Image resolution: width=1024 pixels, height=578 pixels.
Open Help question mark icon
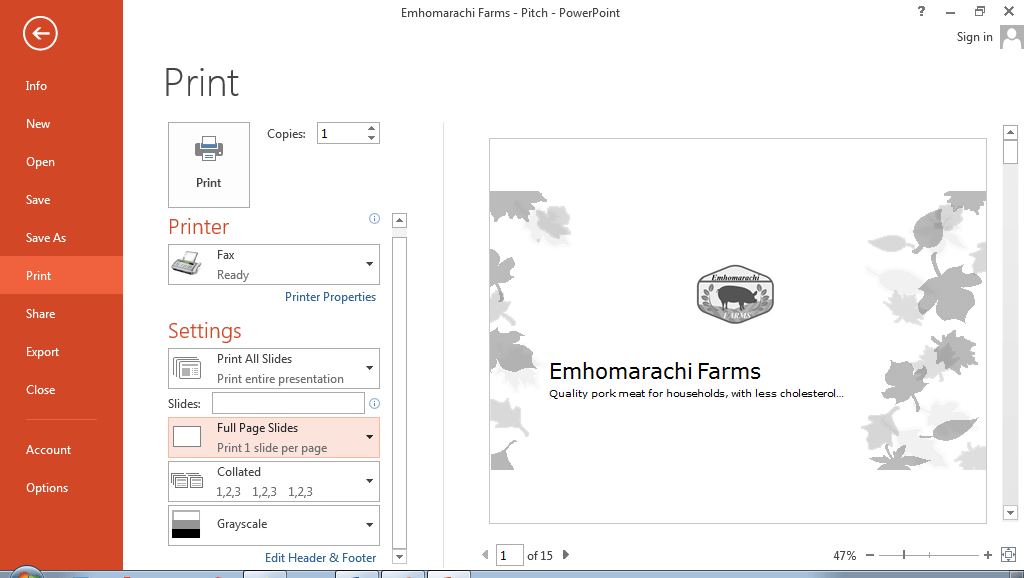[x=921, y=11]
